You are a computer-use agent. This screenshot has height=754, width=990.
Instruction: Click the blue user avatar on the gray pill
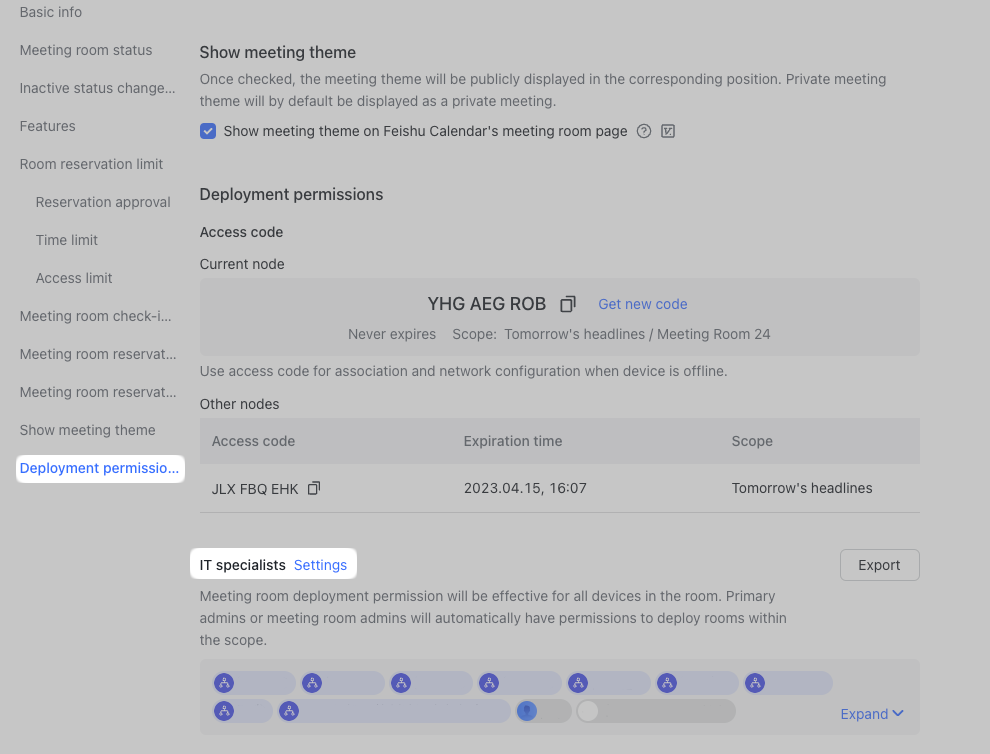[527, 711]
